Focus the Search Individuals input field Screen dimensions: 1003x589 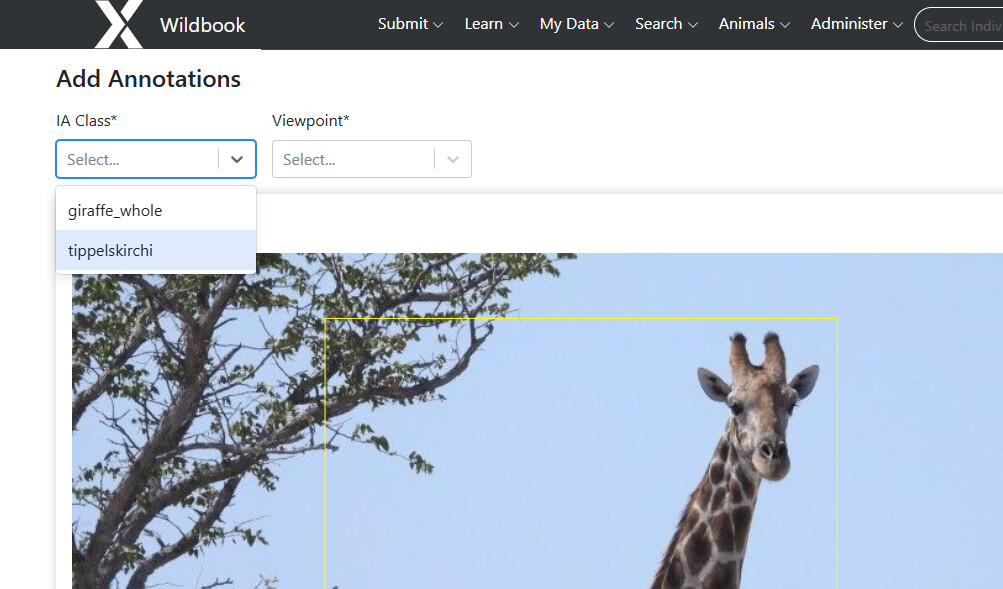click(x=959, y=26)
